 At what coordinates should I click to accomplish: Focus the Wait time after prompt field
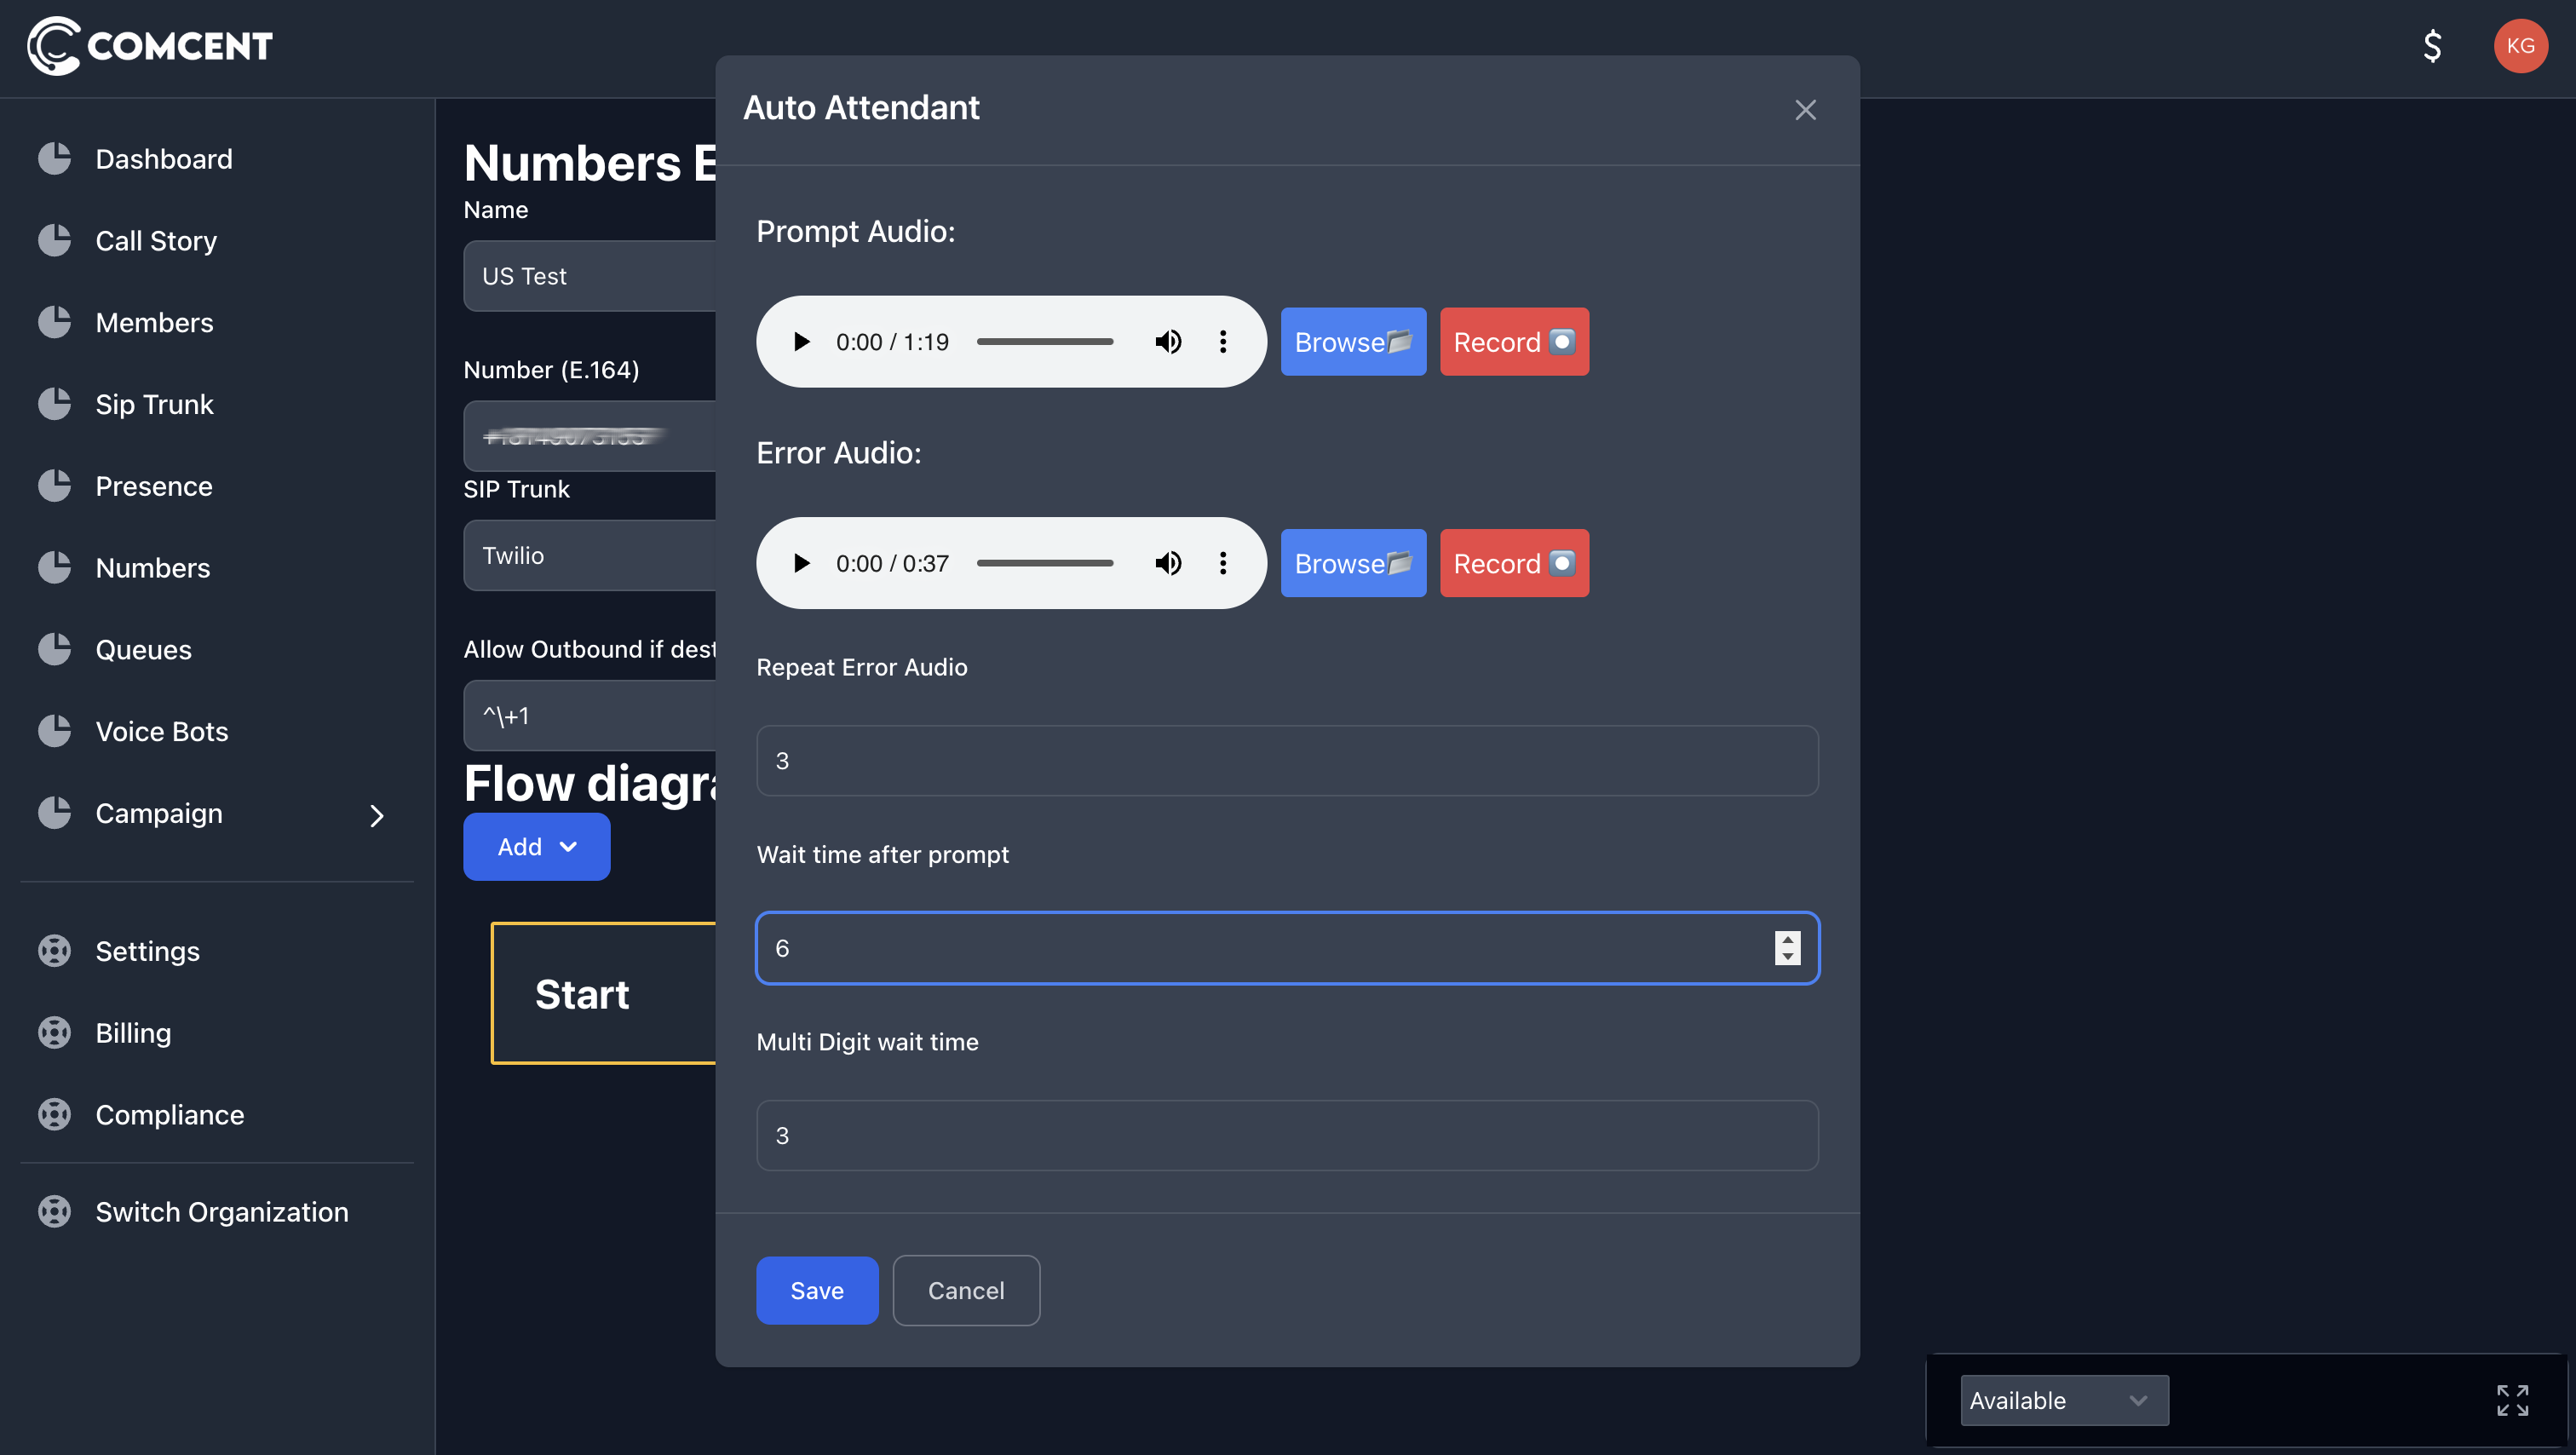(1287, 948)
